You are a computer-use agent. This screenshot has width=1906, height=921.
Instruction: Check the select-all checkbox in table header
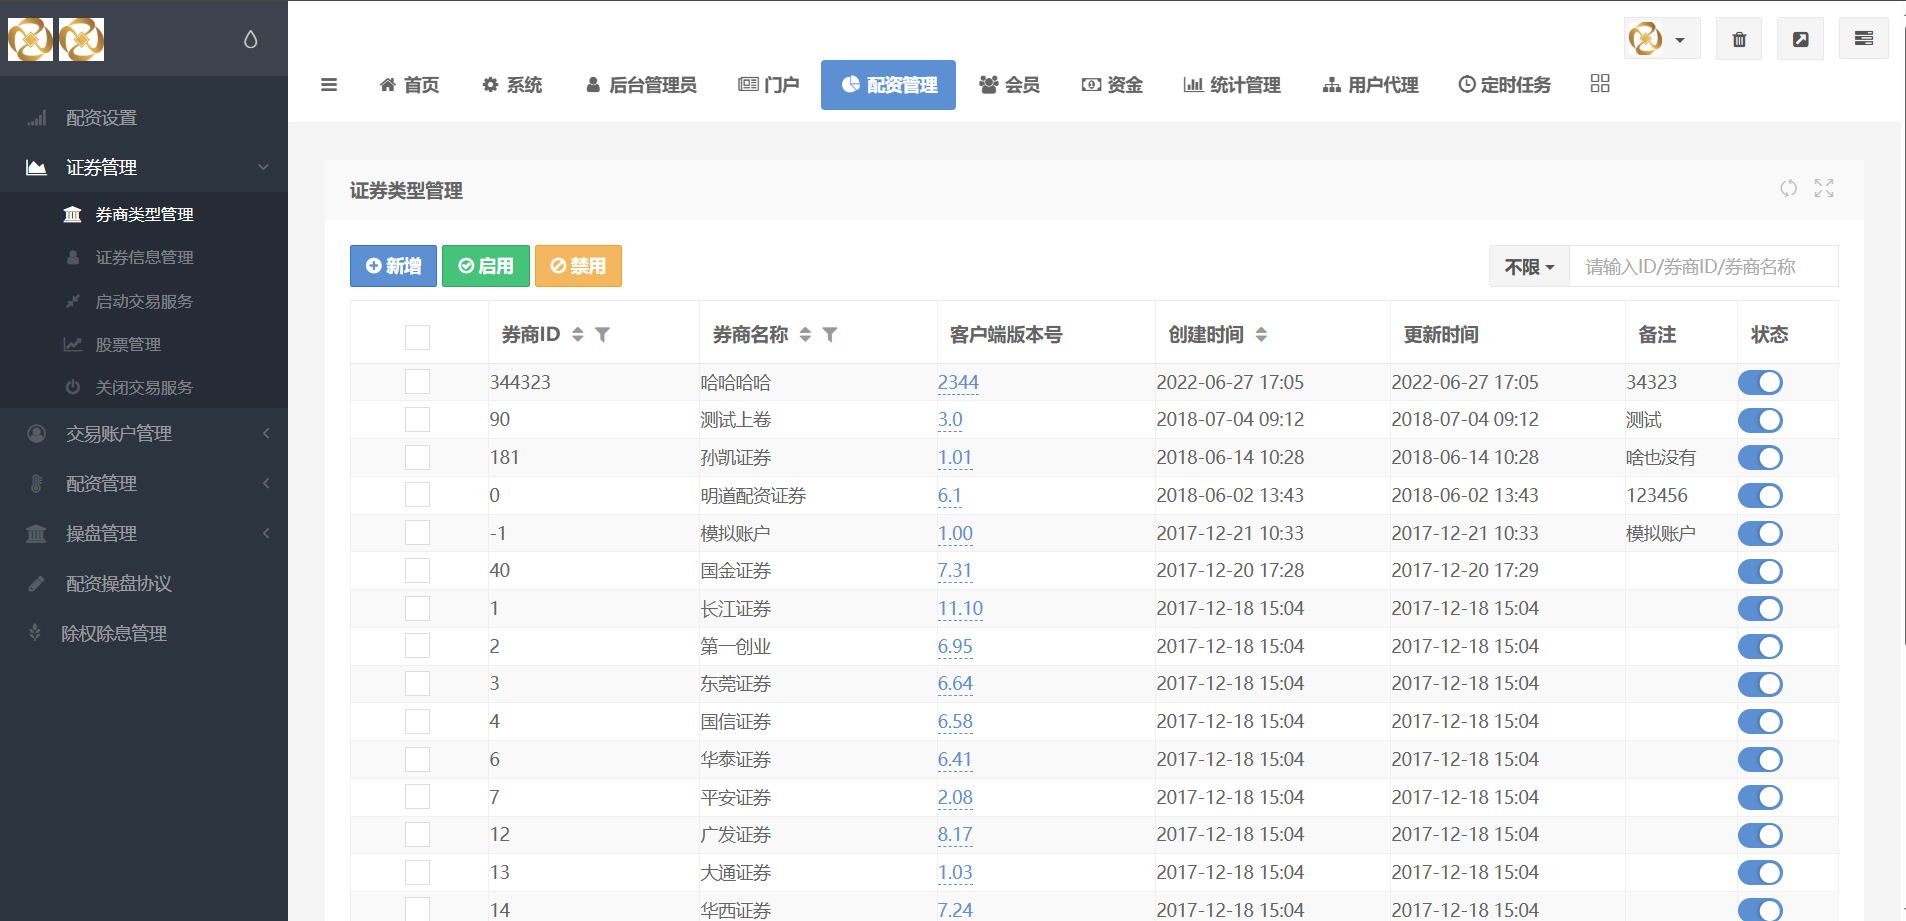pos(417,337)
